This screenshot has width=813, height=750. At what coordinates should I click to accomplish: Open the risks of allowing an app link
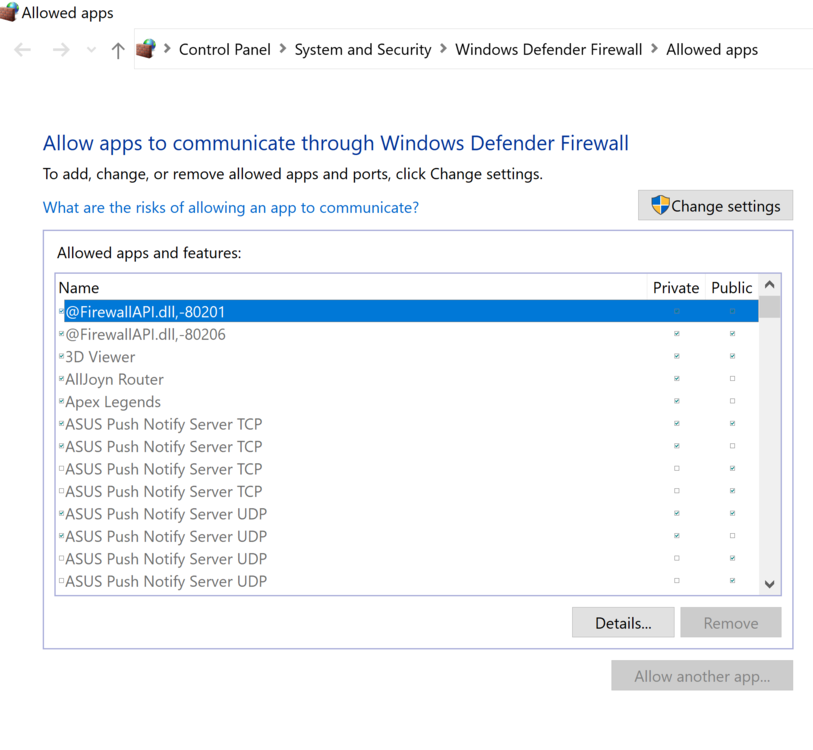(231, 207)
